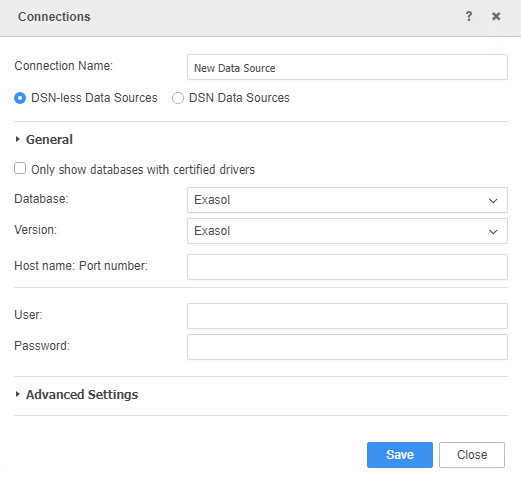Enable only show databases with certified drivers
The width and height of the screenshot is (521, 480).
coord(20,168)
